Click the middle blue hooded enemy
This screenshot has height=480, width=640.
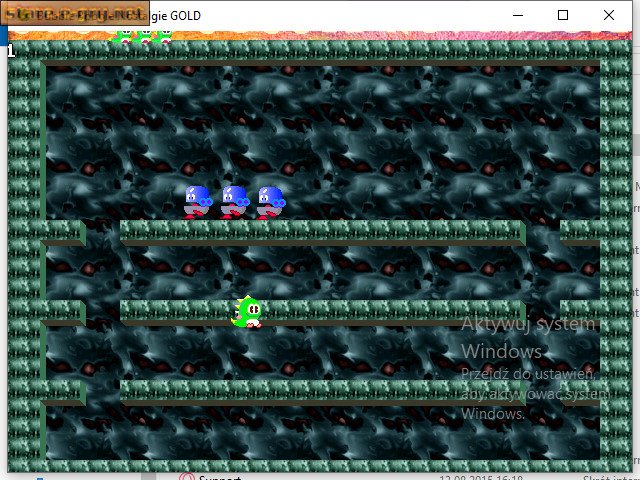click(x=235, y=202)
